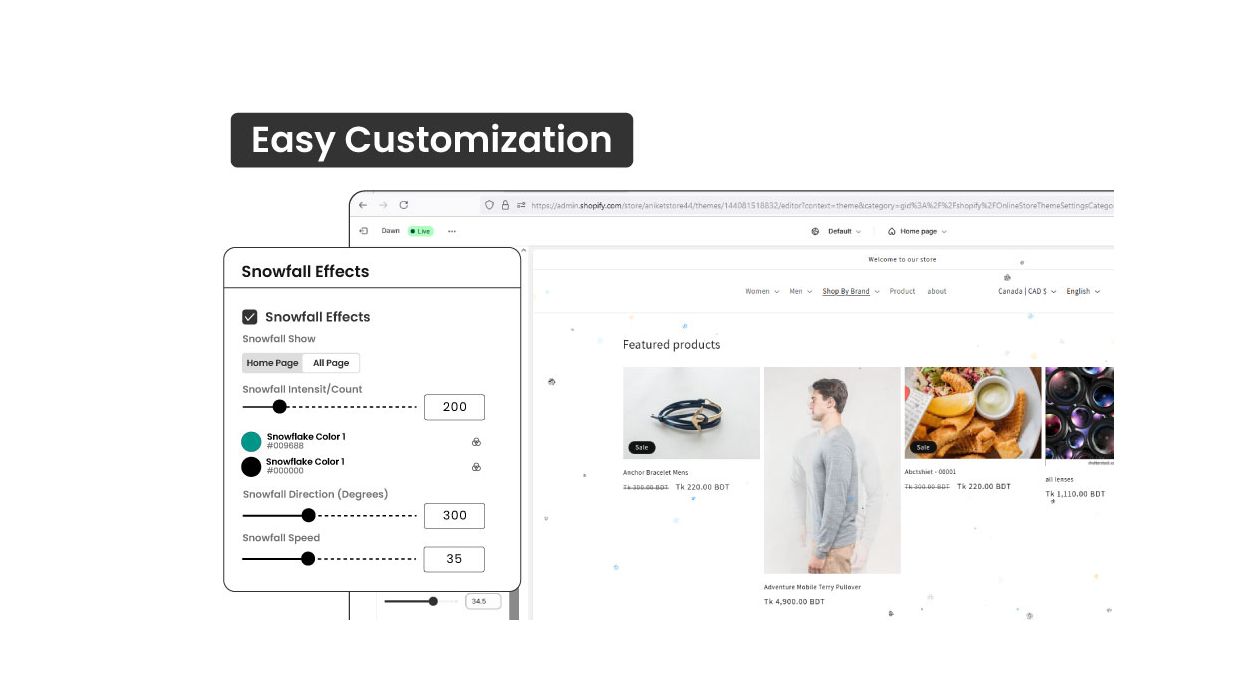Click the Welcome to our store announcement

click(x=902, y=260)
